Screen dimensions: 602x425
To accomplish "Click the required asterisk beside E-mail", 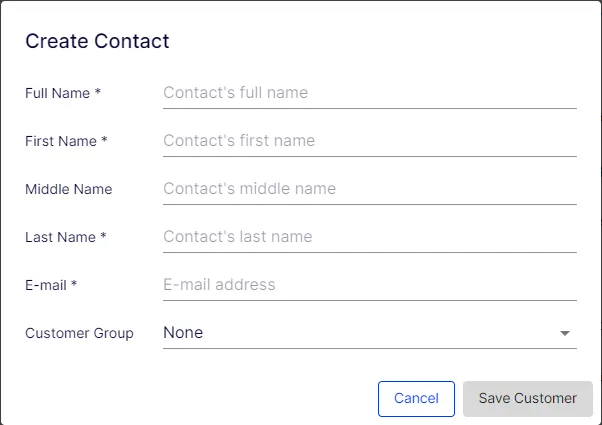I will (x=74, y=284).
